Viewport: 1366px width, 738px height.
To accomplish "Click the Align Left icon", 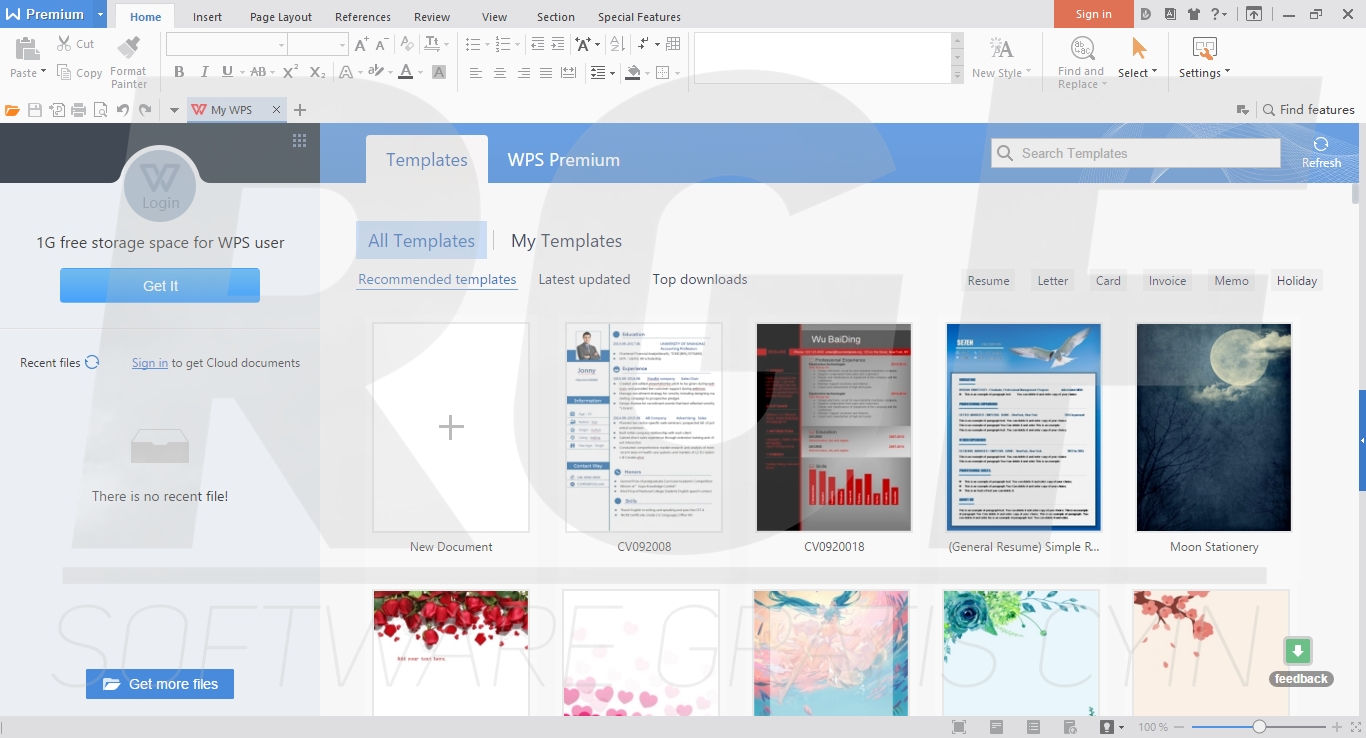I will [476, 73].
